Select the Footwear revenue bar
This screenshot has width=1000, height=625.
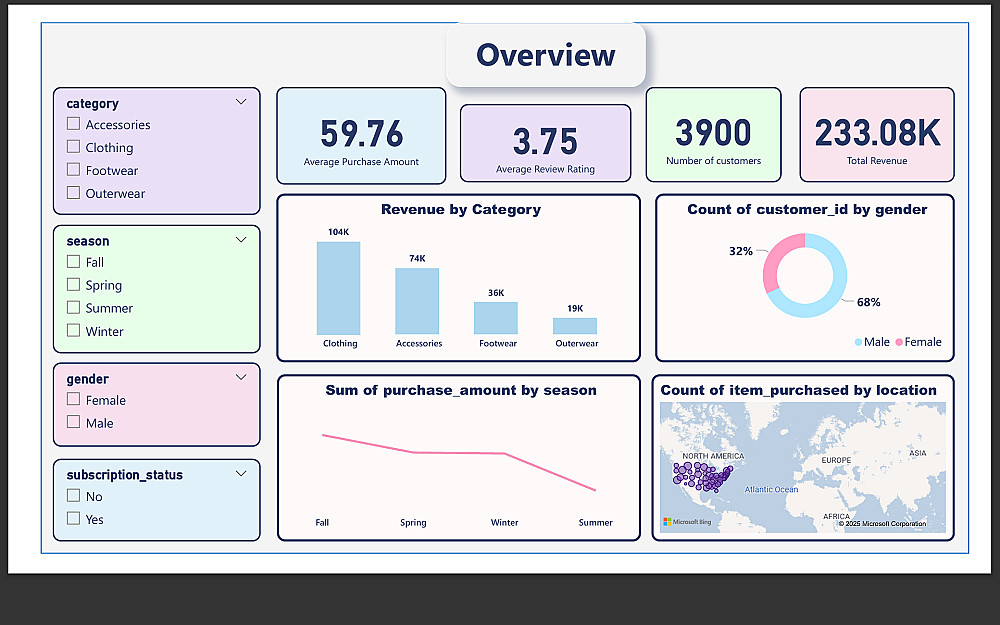pos(496,318)
